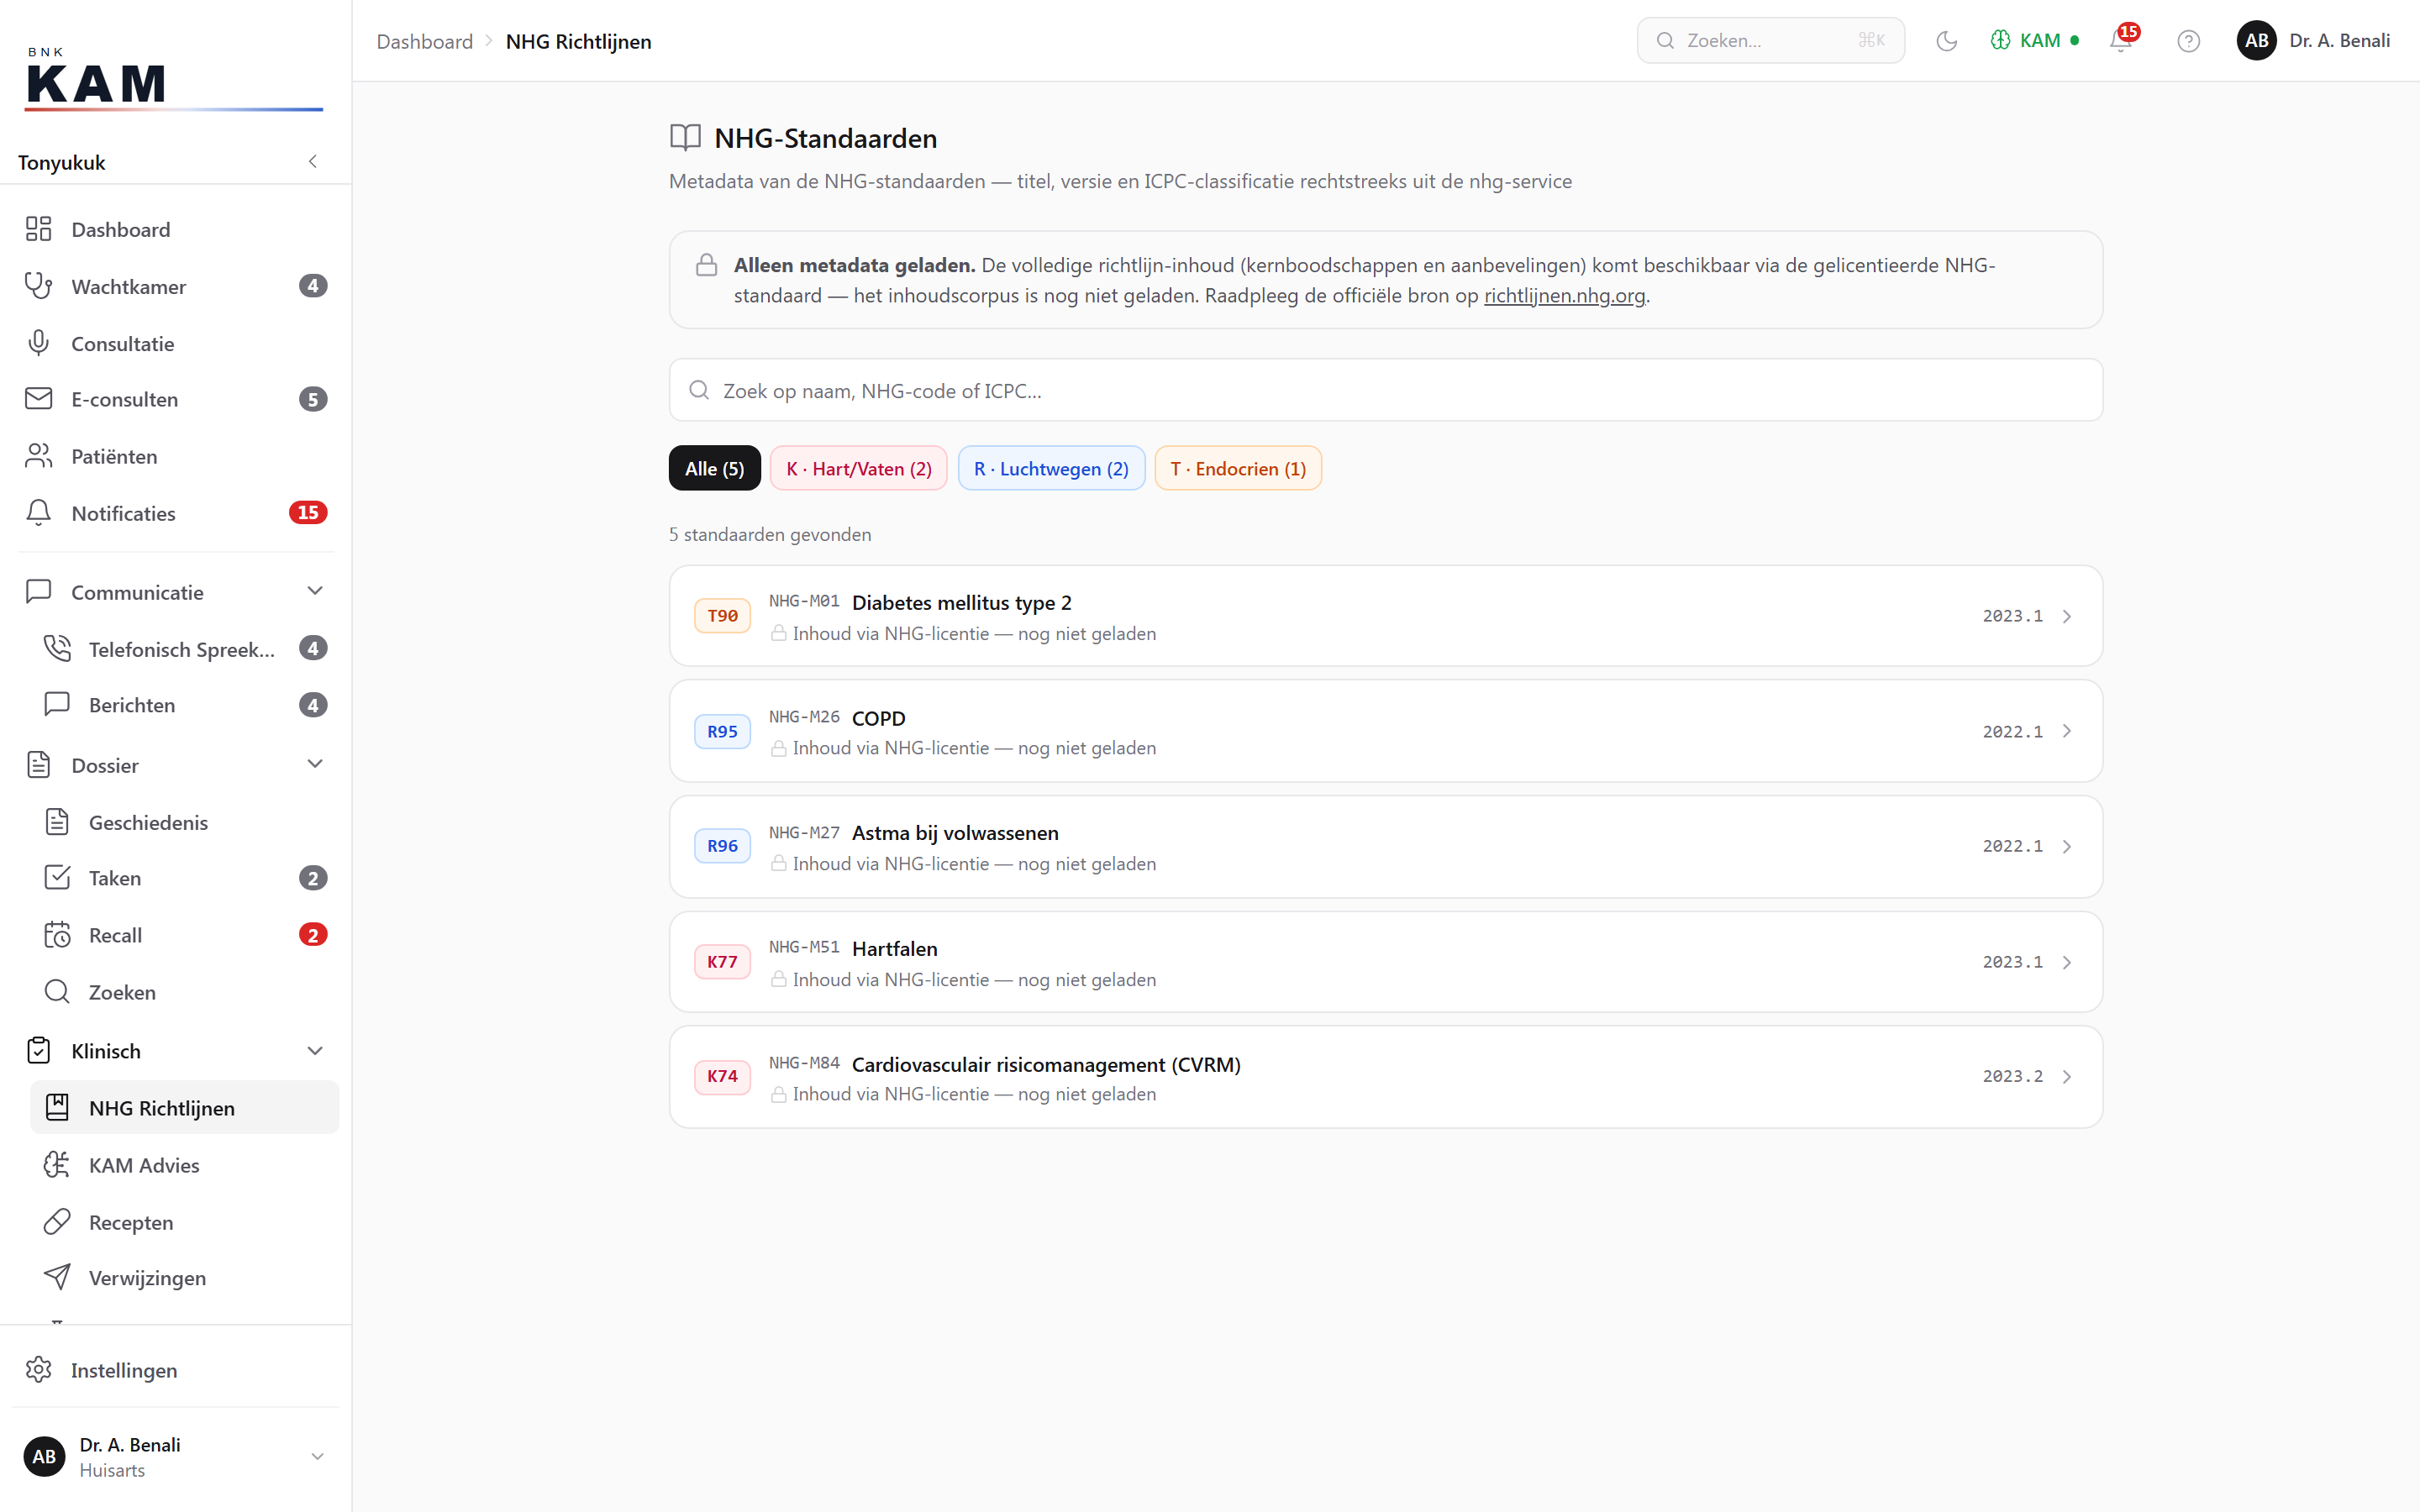
Task: Open sidebar Zoeken under Dossier
Action: [x=185, y=992]
